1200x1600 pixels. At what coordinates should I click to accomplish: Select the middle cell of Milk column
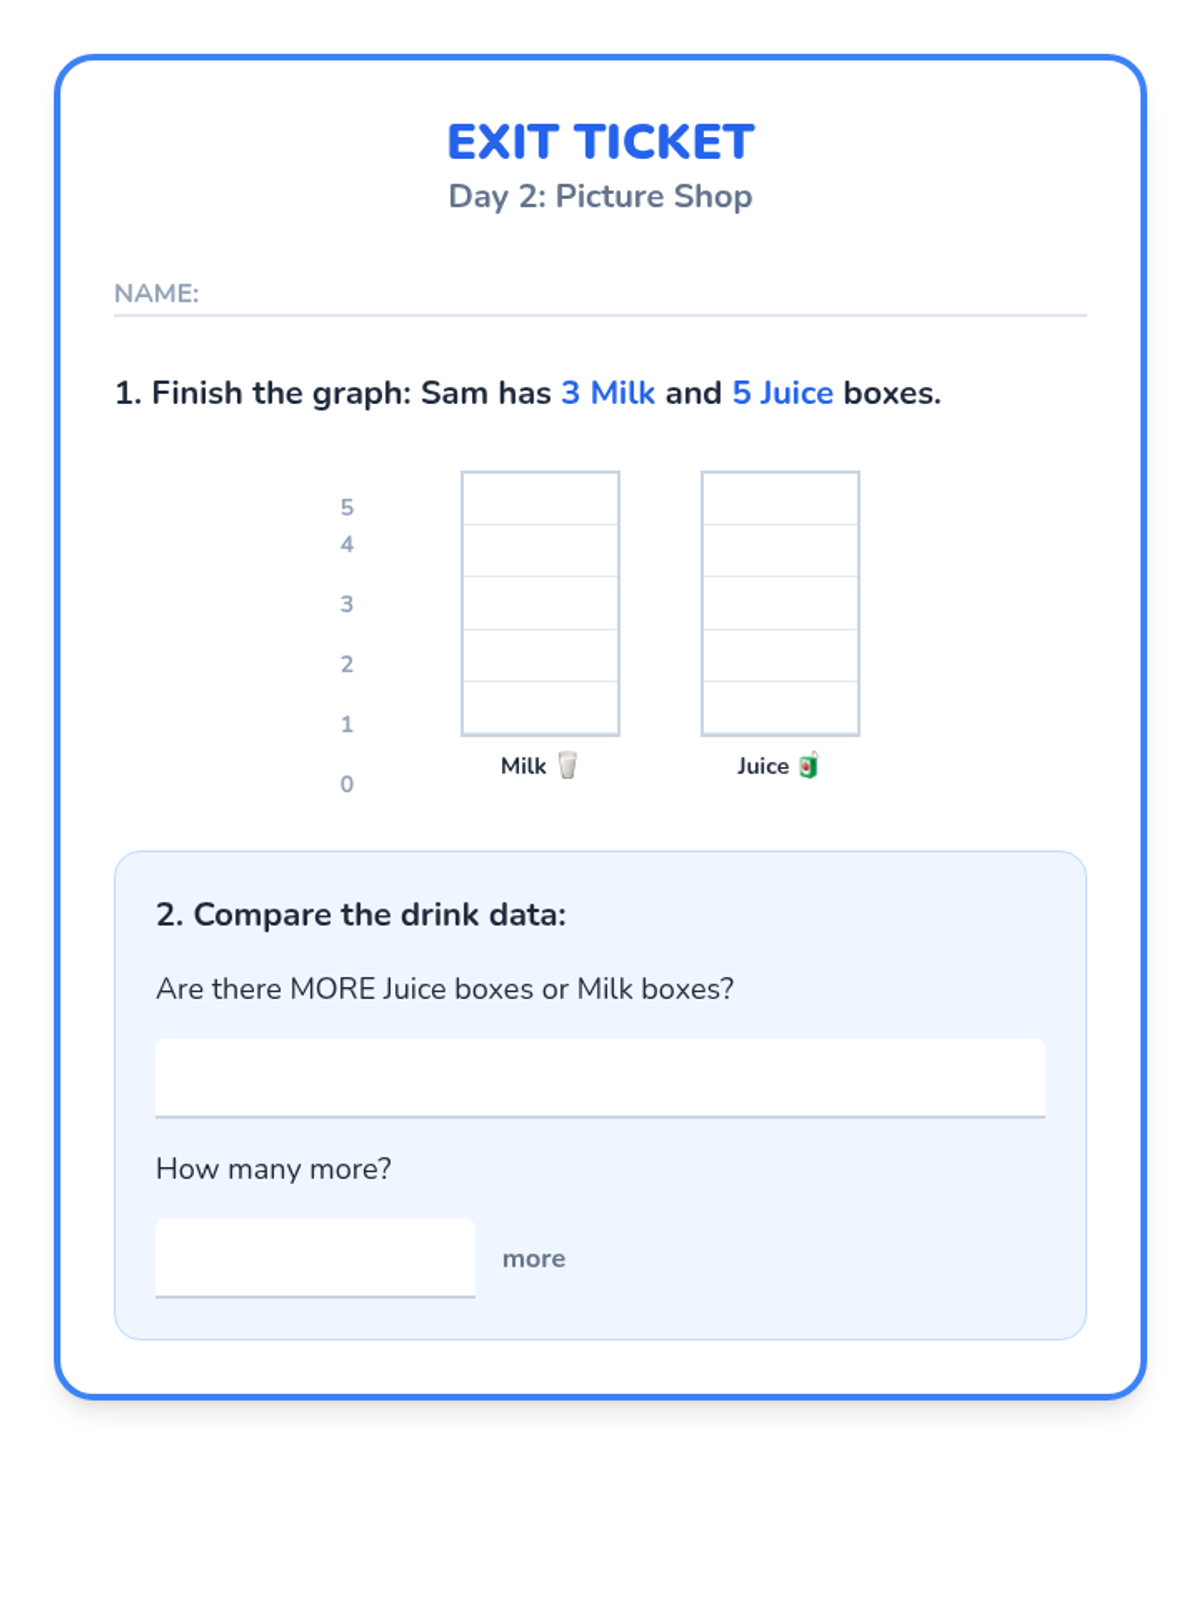tap(540, 603)
